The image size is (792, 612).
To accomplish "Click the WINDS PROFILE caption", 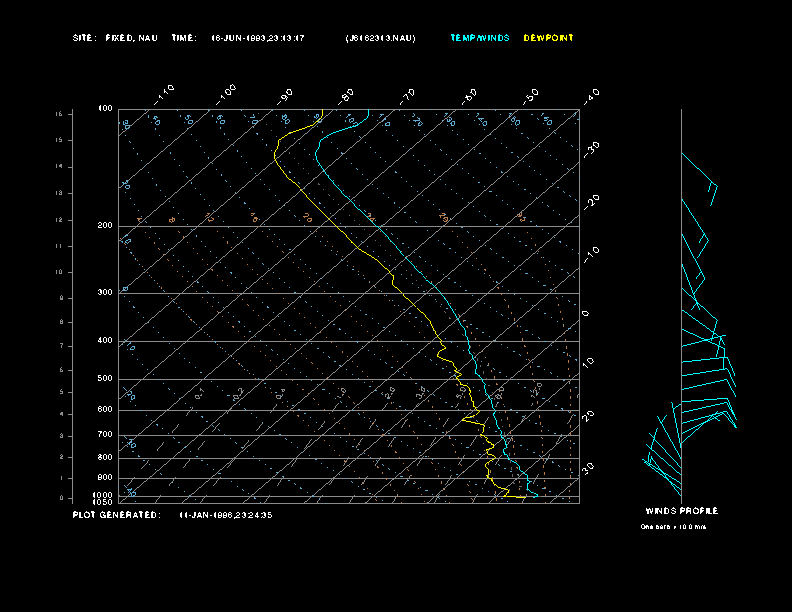I will pos(681,511).
